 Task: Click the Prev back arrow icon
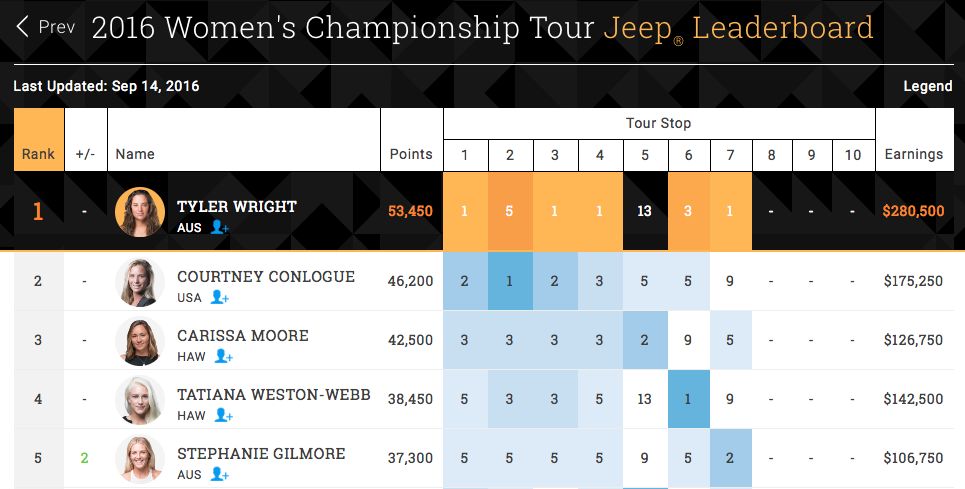tap(23, 27)
